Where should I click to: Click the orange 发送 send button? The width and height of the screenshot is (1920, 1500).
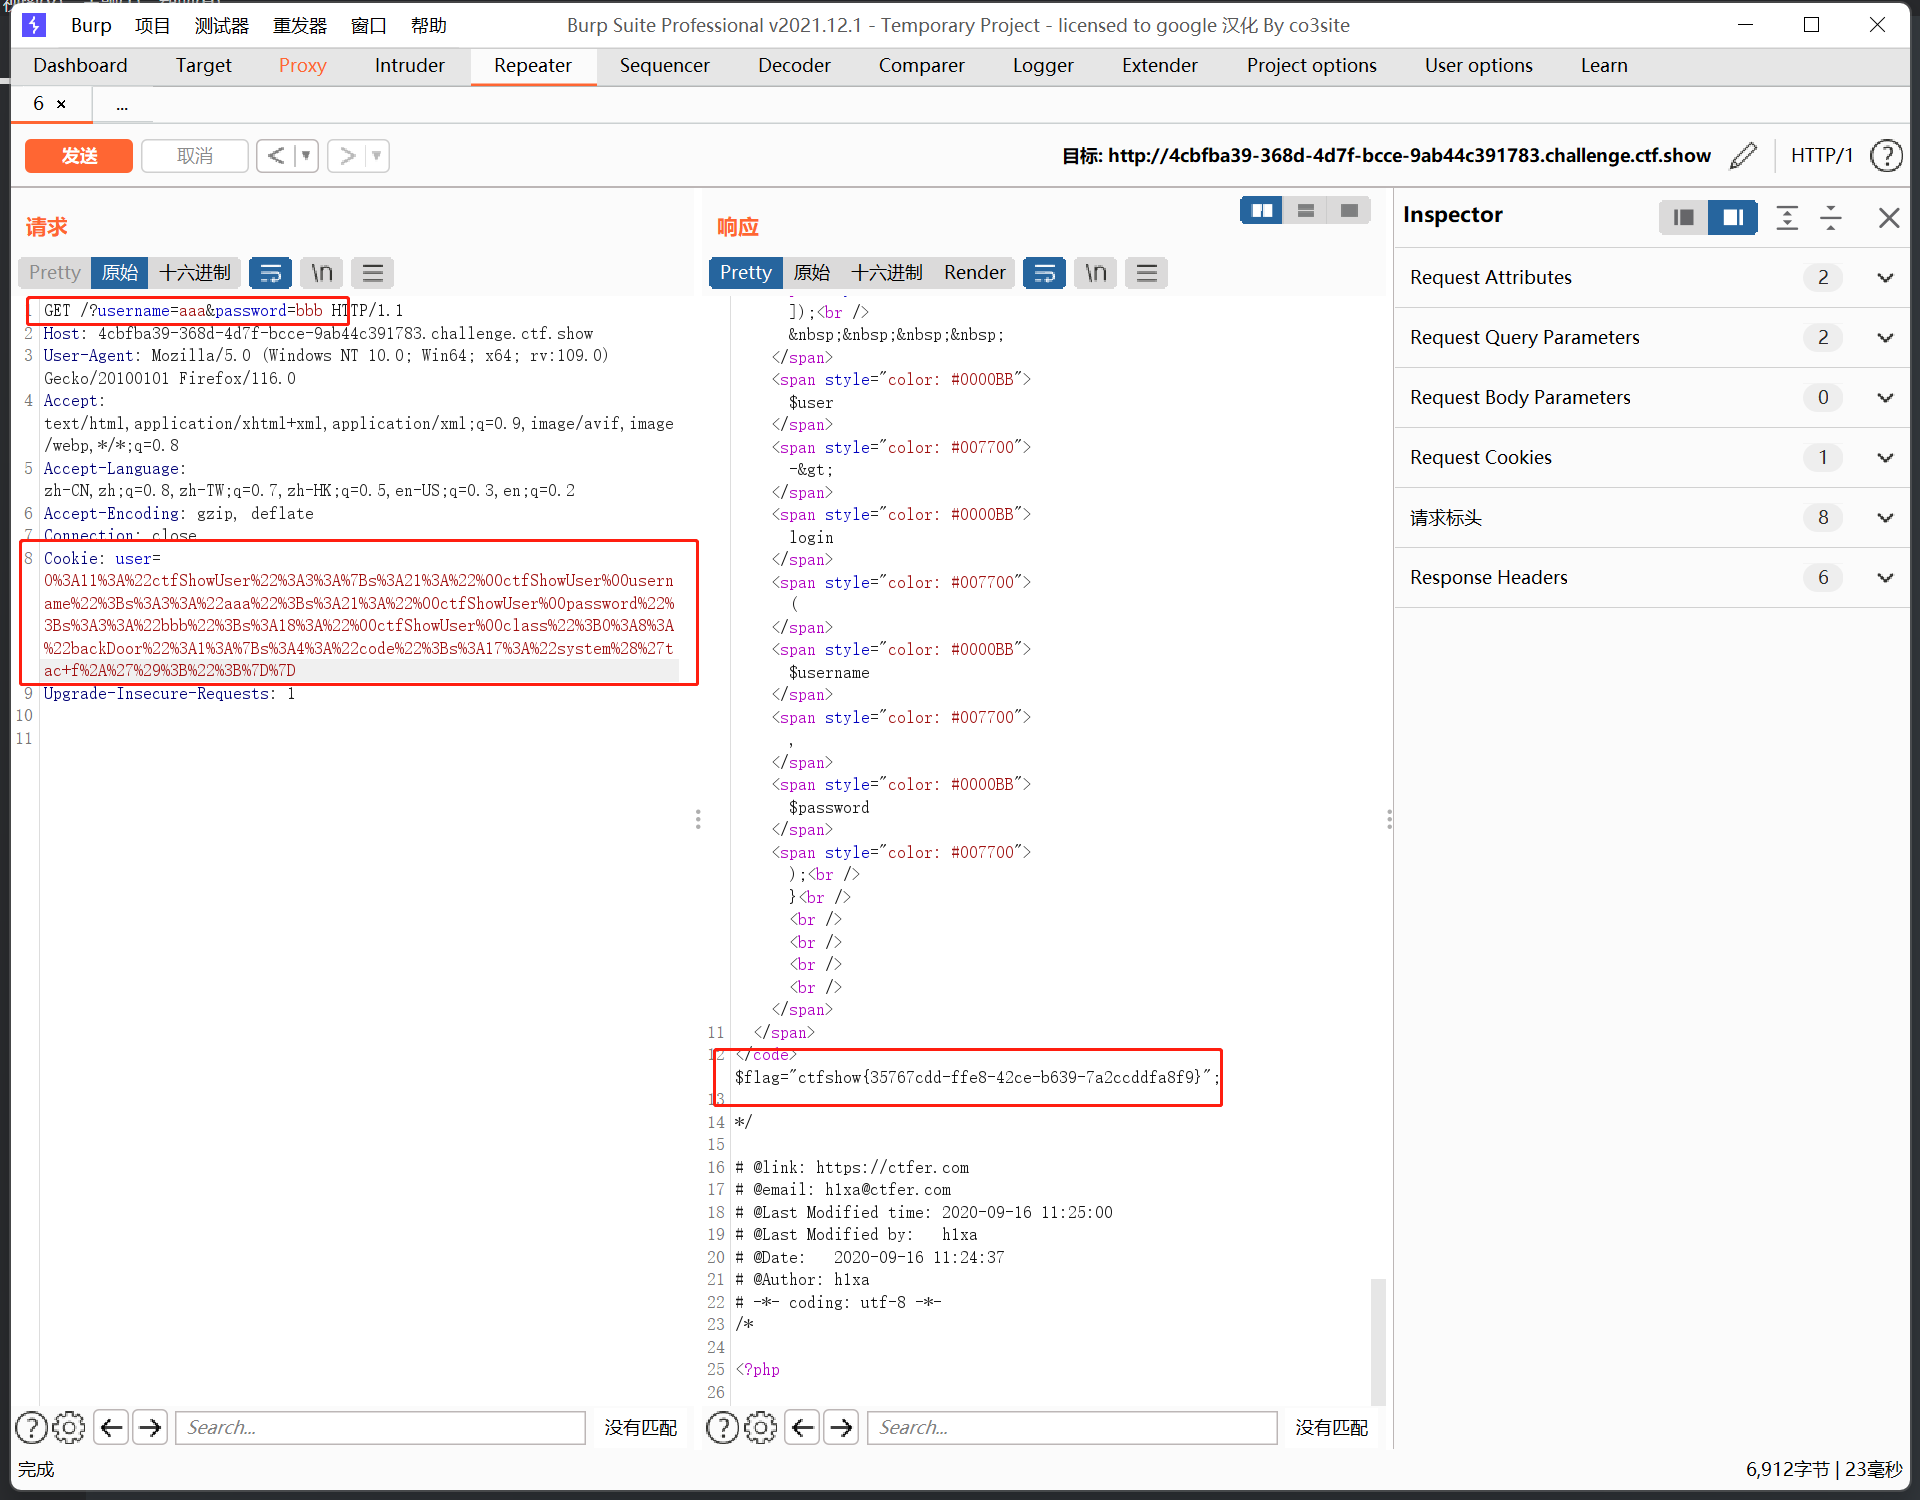(x=79, y=156)
